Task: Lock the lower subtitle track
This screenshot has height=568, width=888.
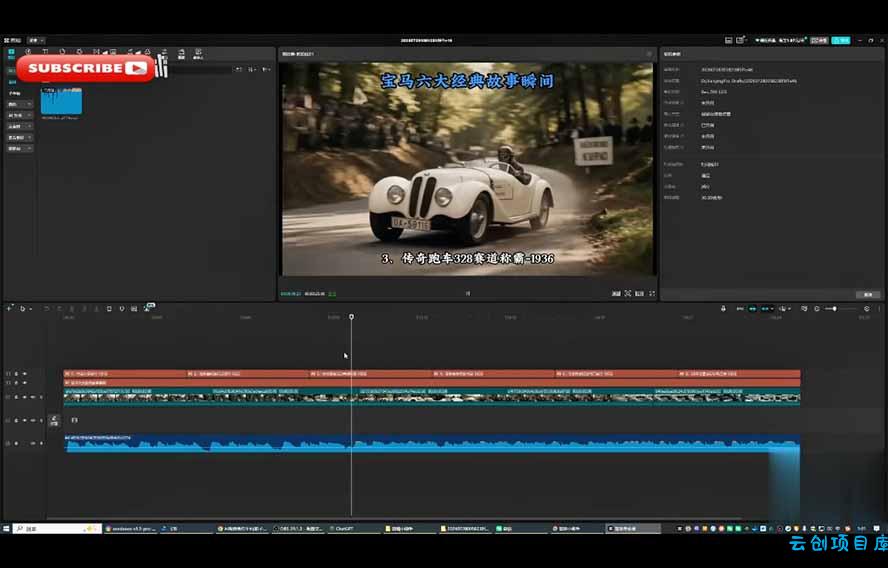Action: click(16, 383)
